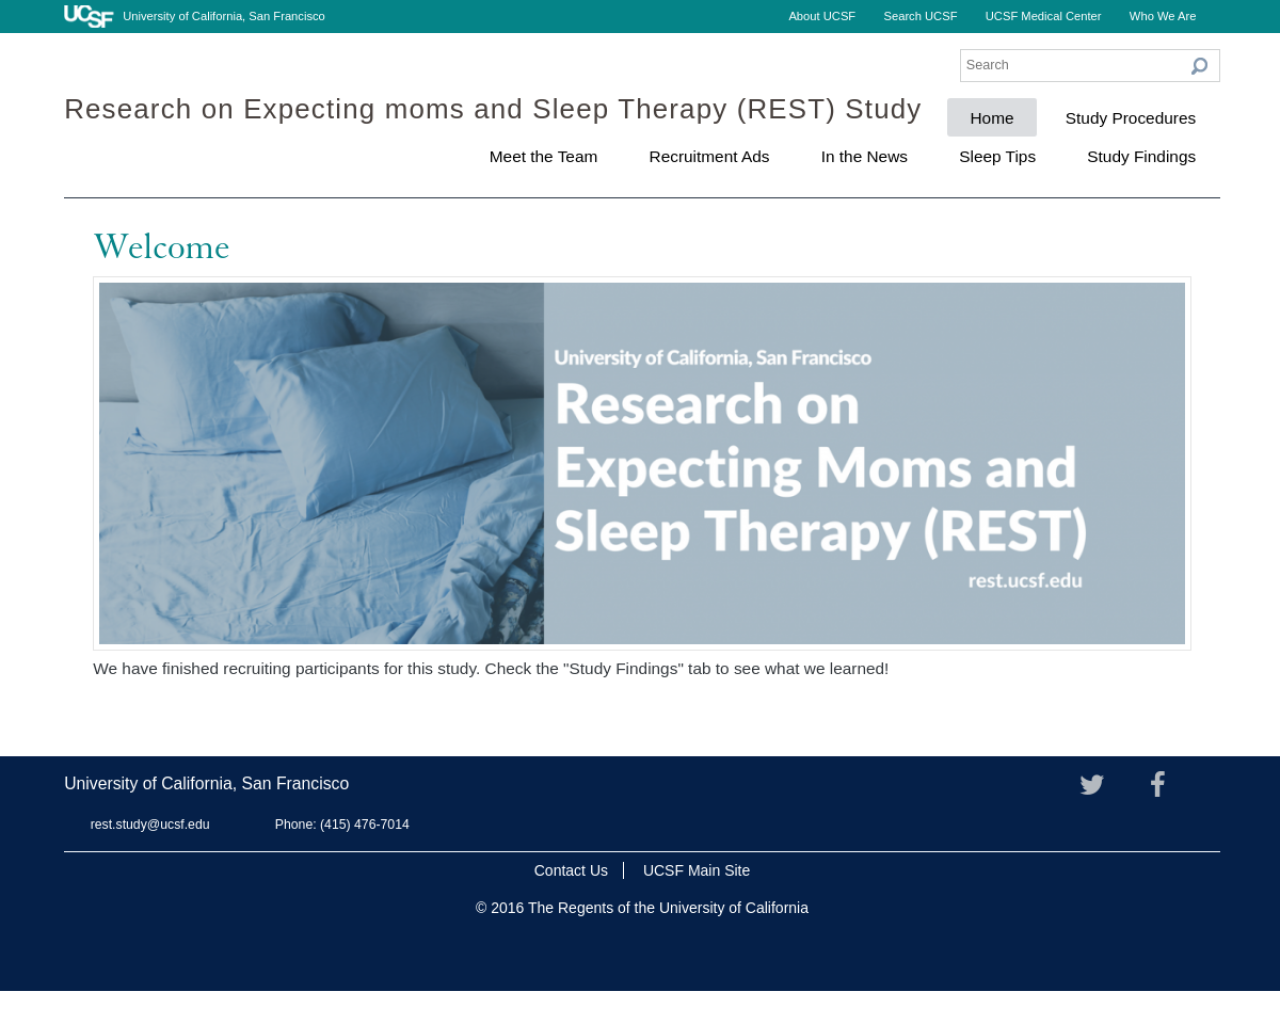
Task: Open In the News page
Action: point(864,157)
